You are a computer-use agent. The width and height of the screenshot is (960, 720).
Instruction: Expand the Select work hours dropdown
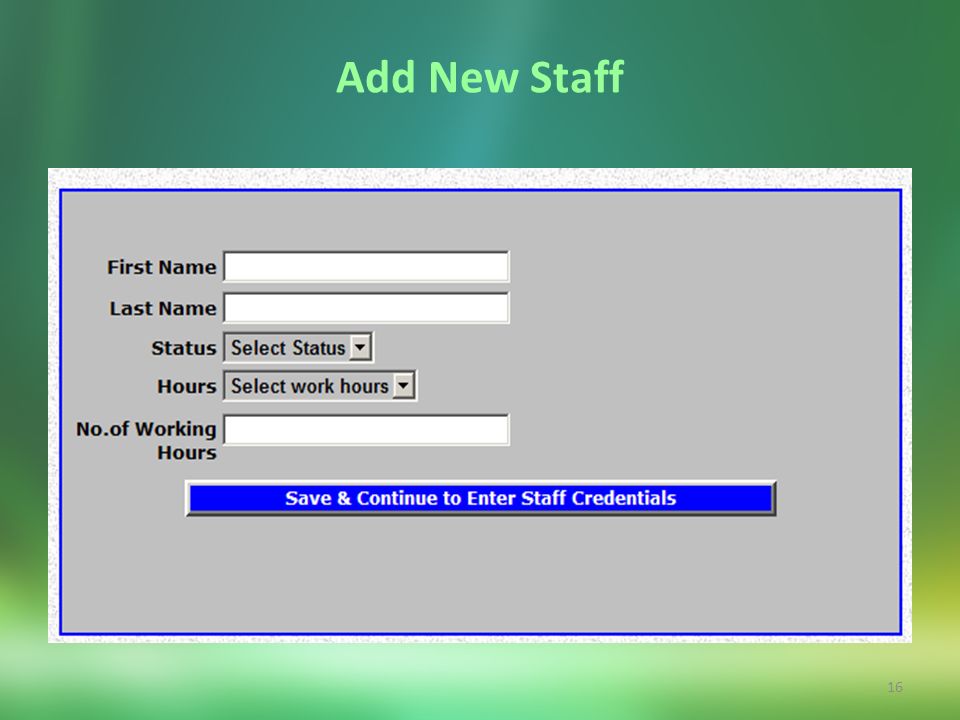click(320, 386)
